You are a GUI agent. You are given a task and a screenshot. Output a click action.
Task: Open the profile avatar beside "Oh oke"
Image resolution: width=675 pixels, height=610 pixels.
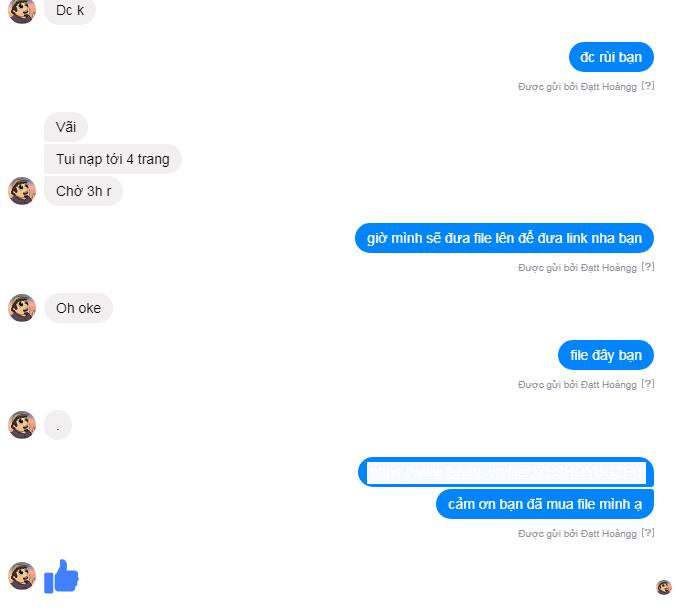pos(22,308)
